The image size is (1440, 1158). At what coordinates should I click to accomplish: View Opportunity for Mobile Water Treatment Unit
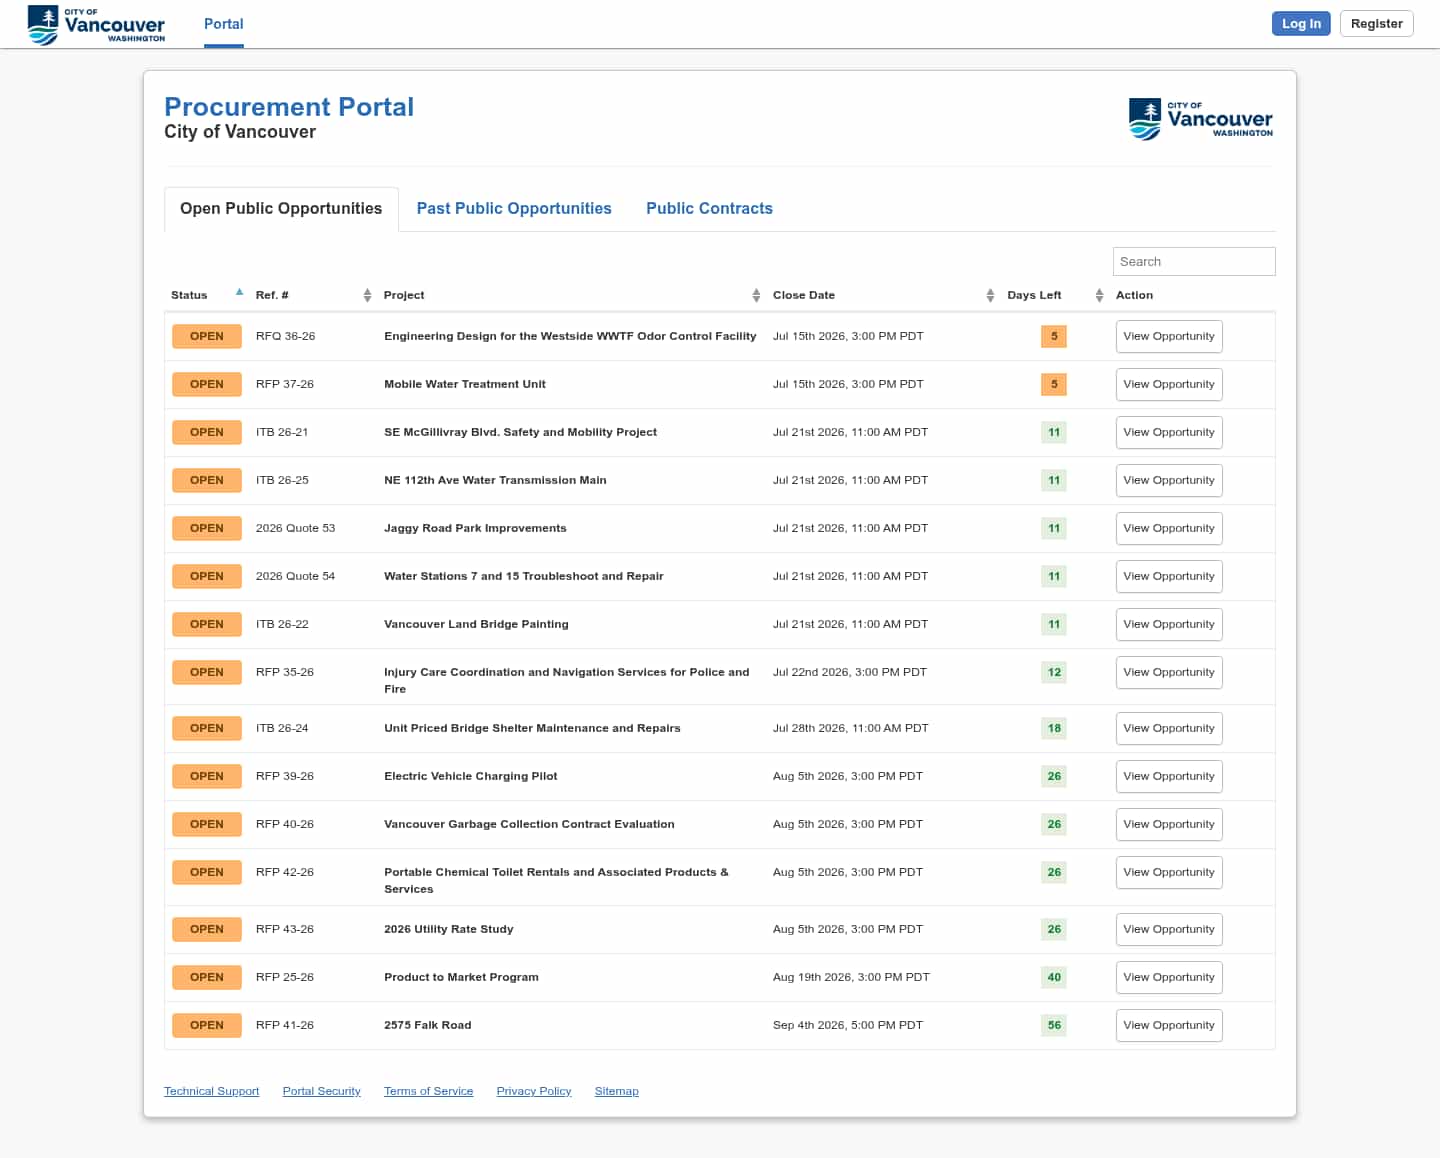click(1169, 384)
